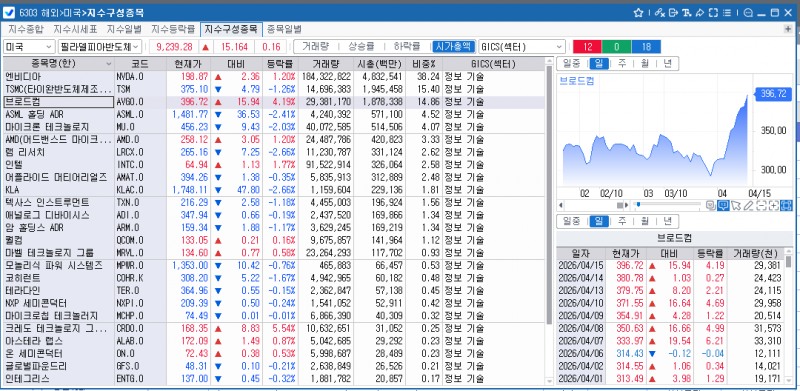Image resolution: width=800 pixels, height=391 pixels.
Task: Select the 온 세미콘덕터 row
Action: point(273,353)
